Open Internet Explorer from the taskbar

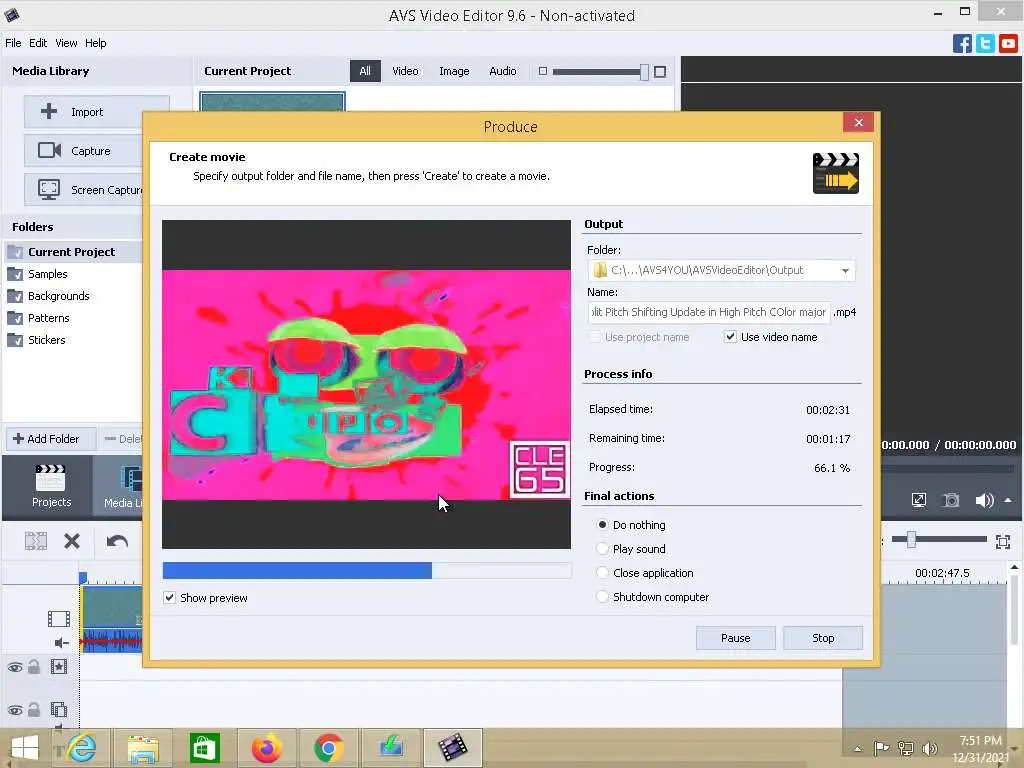point(82,748)
